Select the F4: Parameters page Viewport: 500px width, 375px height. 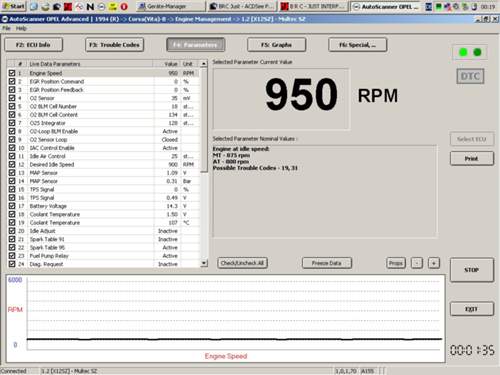(x=196, y=45)
